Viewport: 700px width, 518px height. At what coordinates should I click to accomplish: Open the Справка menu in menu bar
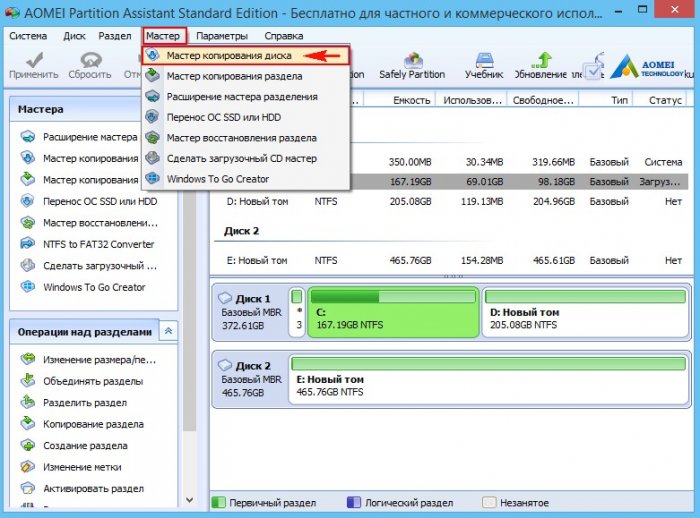click(x=284, y=35)
